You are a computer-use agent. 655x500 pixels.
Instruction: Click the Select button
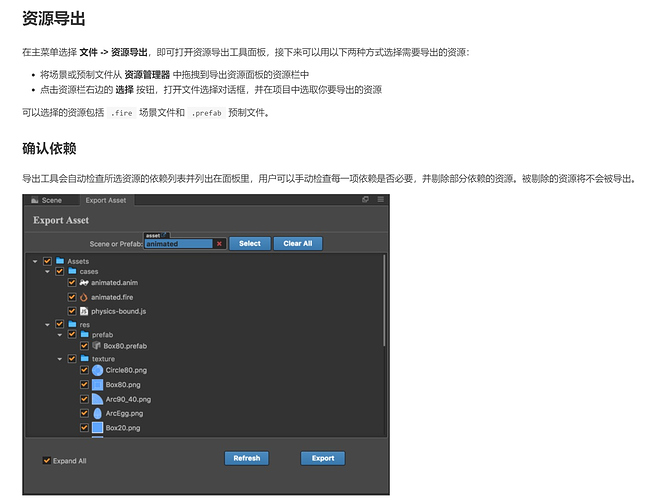250,244
